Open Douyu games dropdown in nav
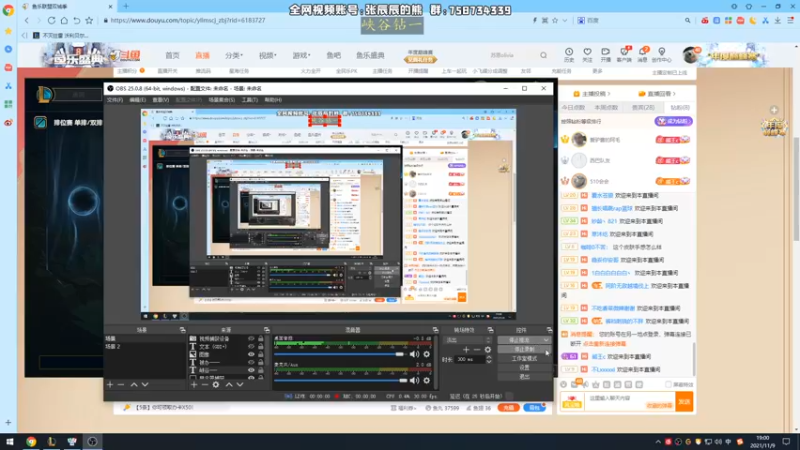The image size is (800, 450). (x=301, y=55)
